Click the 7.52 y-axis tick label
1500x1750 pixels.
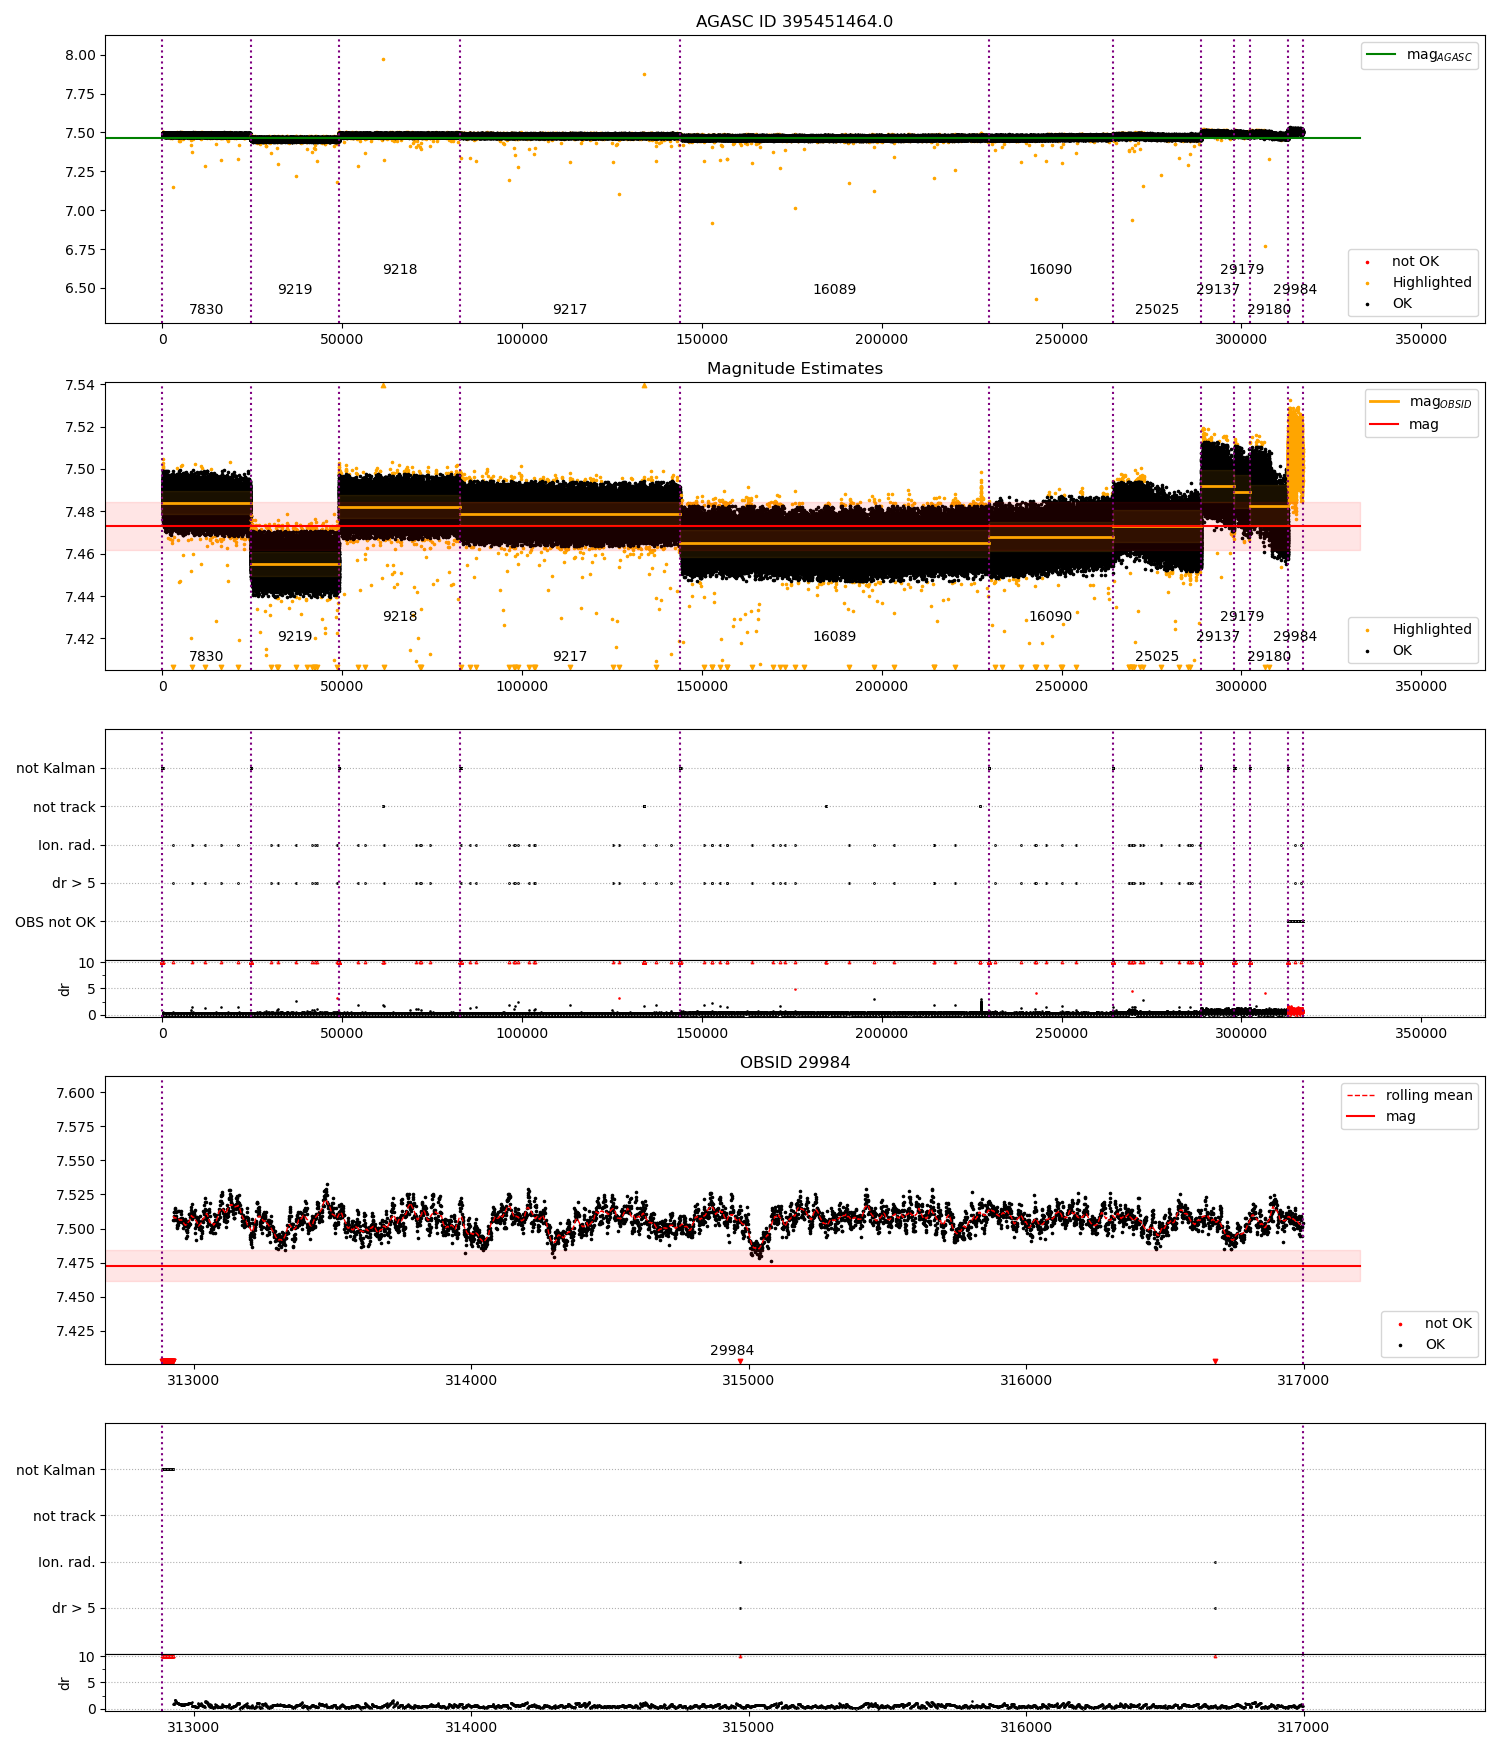coord(79,427)
